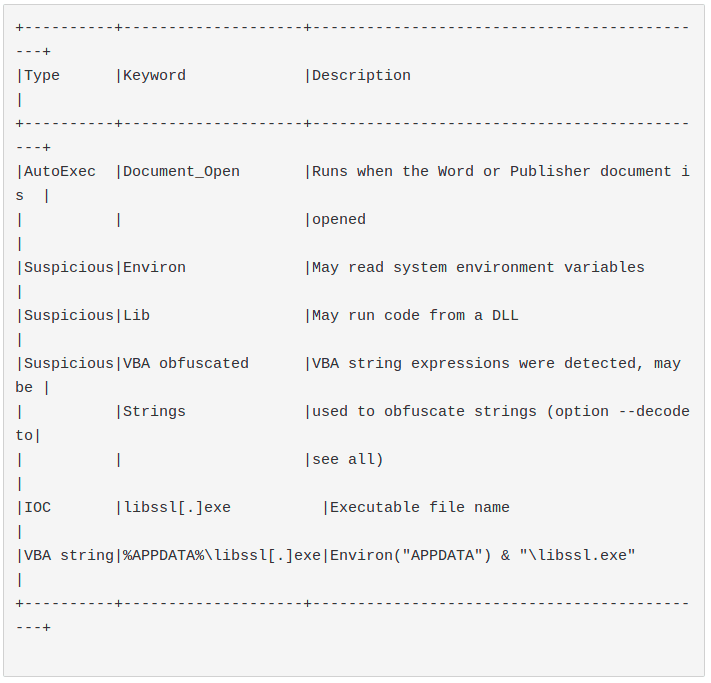Click the 'Lib' keyword
This screenshot has width=711, height=683.
[x=136, y=316]
